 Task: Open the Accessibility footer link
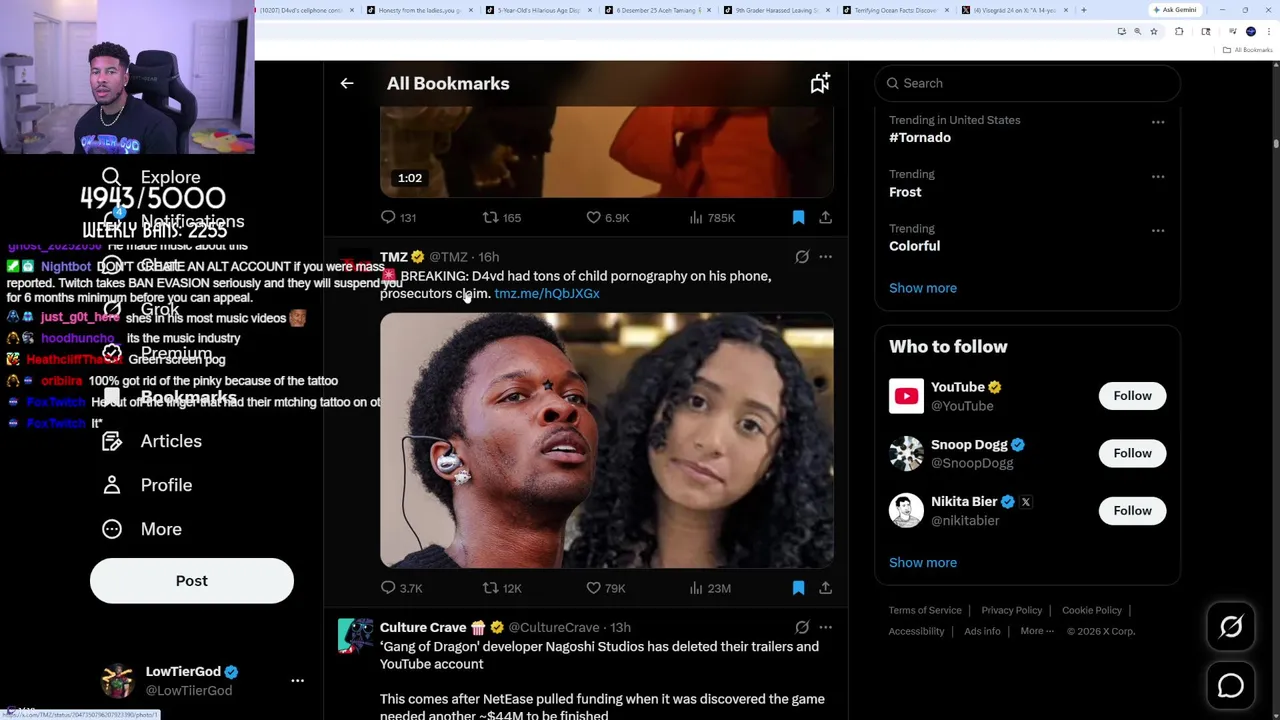[x=916, y=632]
